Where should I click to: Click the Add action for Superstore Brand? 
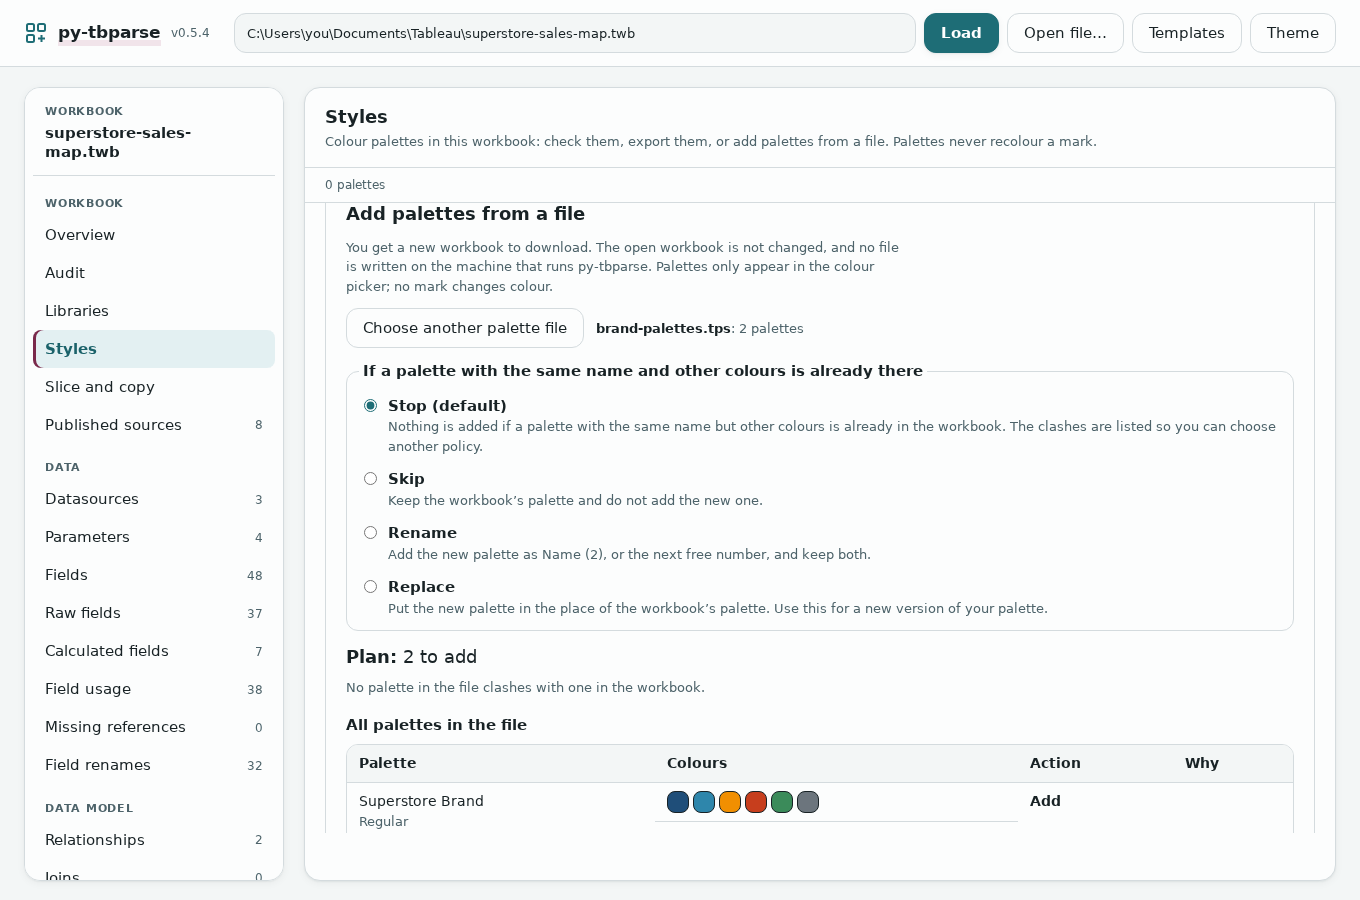pyautogui.click(x=1045, y=801)
